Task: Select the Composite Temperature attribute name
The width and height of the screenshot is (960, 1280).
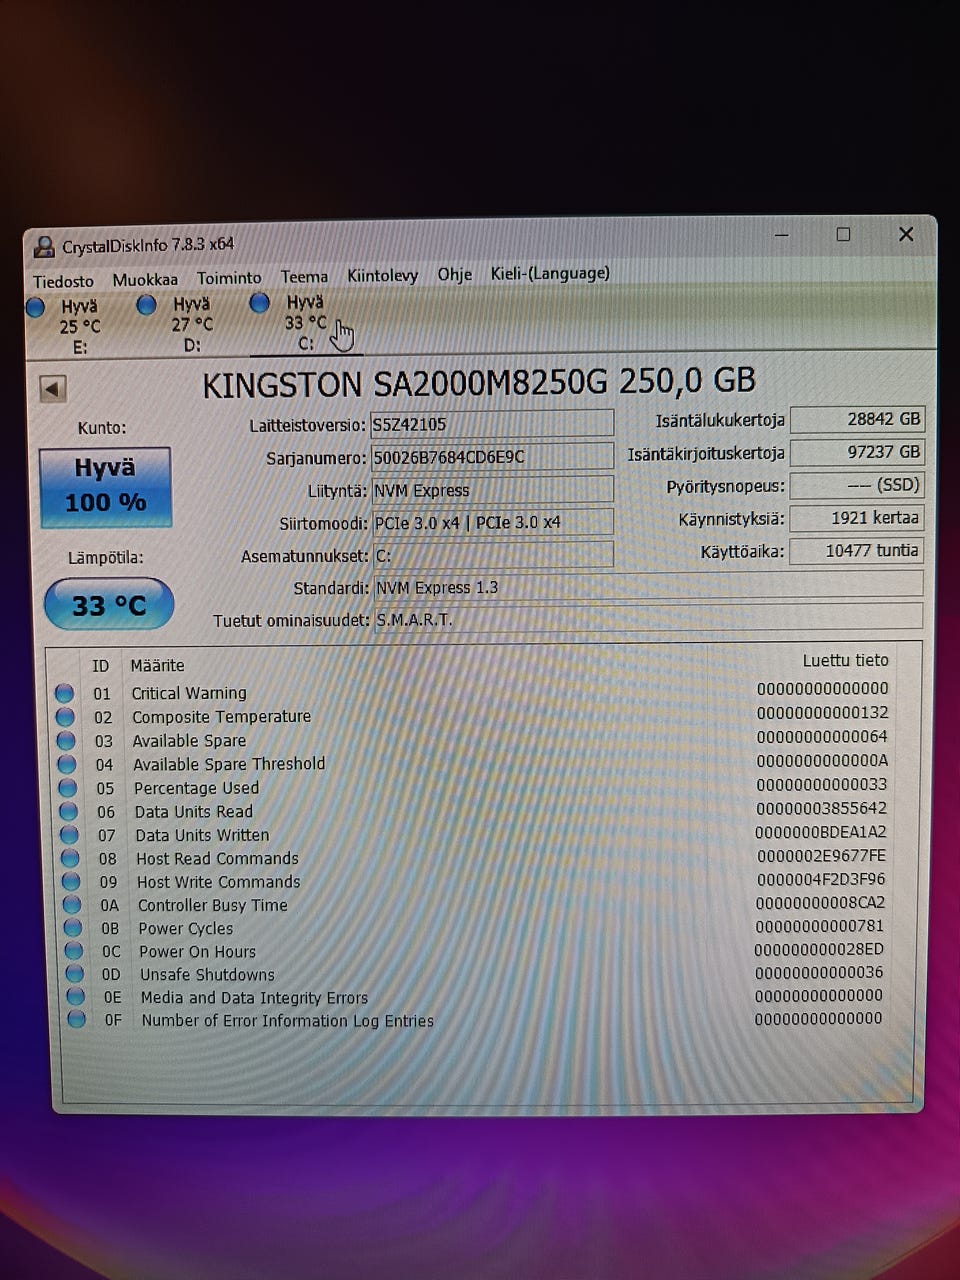Action: click(221, 717)
